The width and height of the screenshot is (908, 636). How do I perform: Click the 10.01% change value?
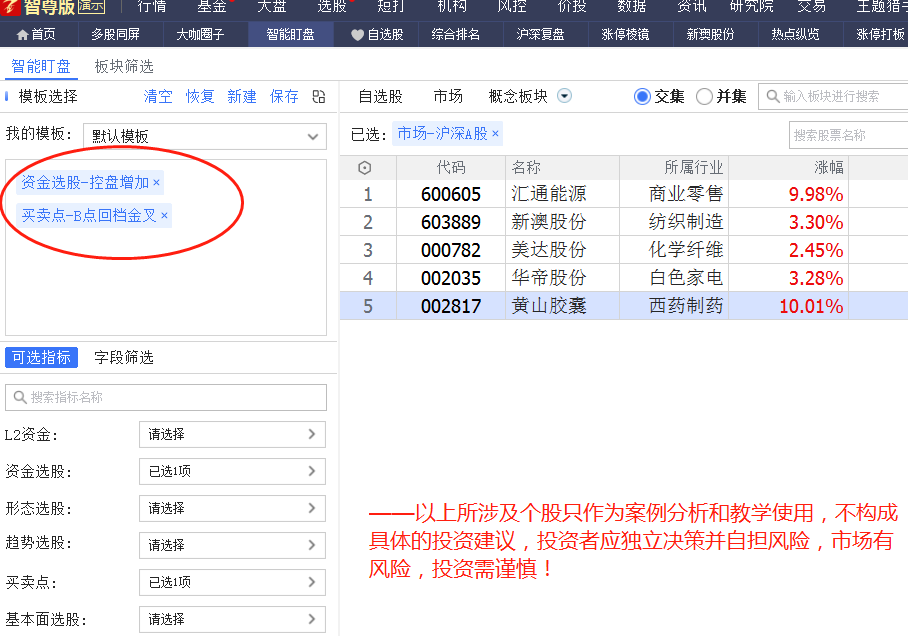pos(811,306)
